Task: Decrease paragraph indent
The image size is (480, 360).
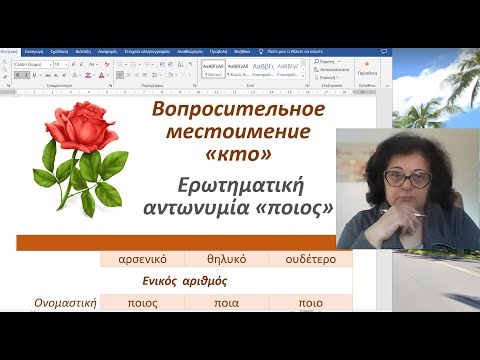Action: coord(162,64)
